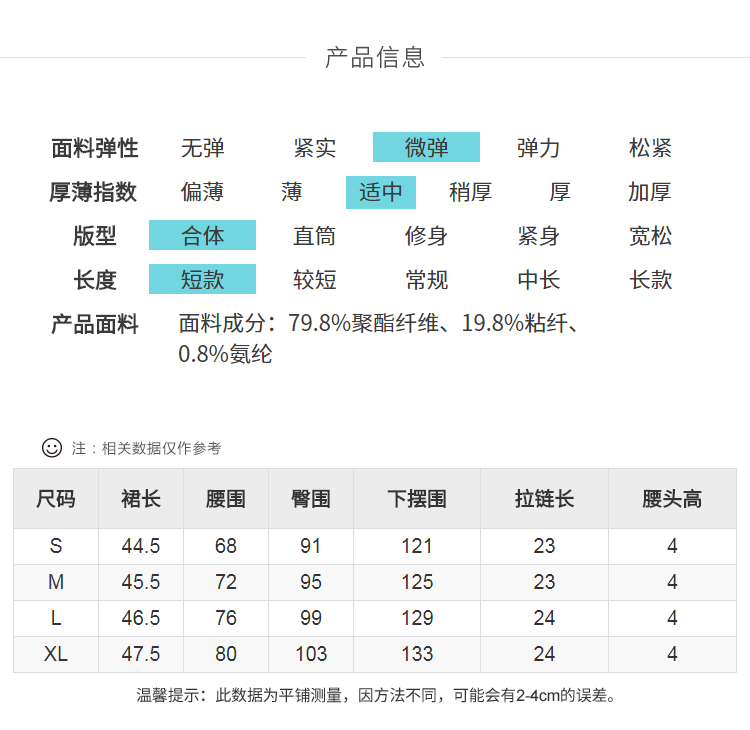The width and height of the screenshot is (750, 730).
Task: Pick the 加厚 thickness option
Action: pyautogui.click(x=650, y=192)
